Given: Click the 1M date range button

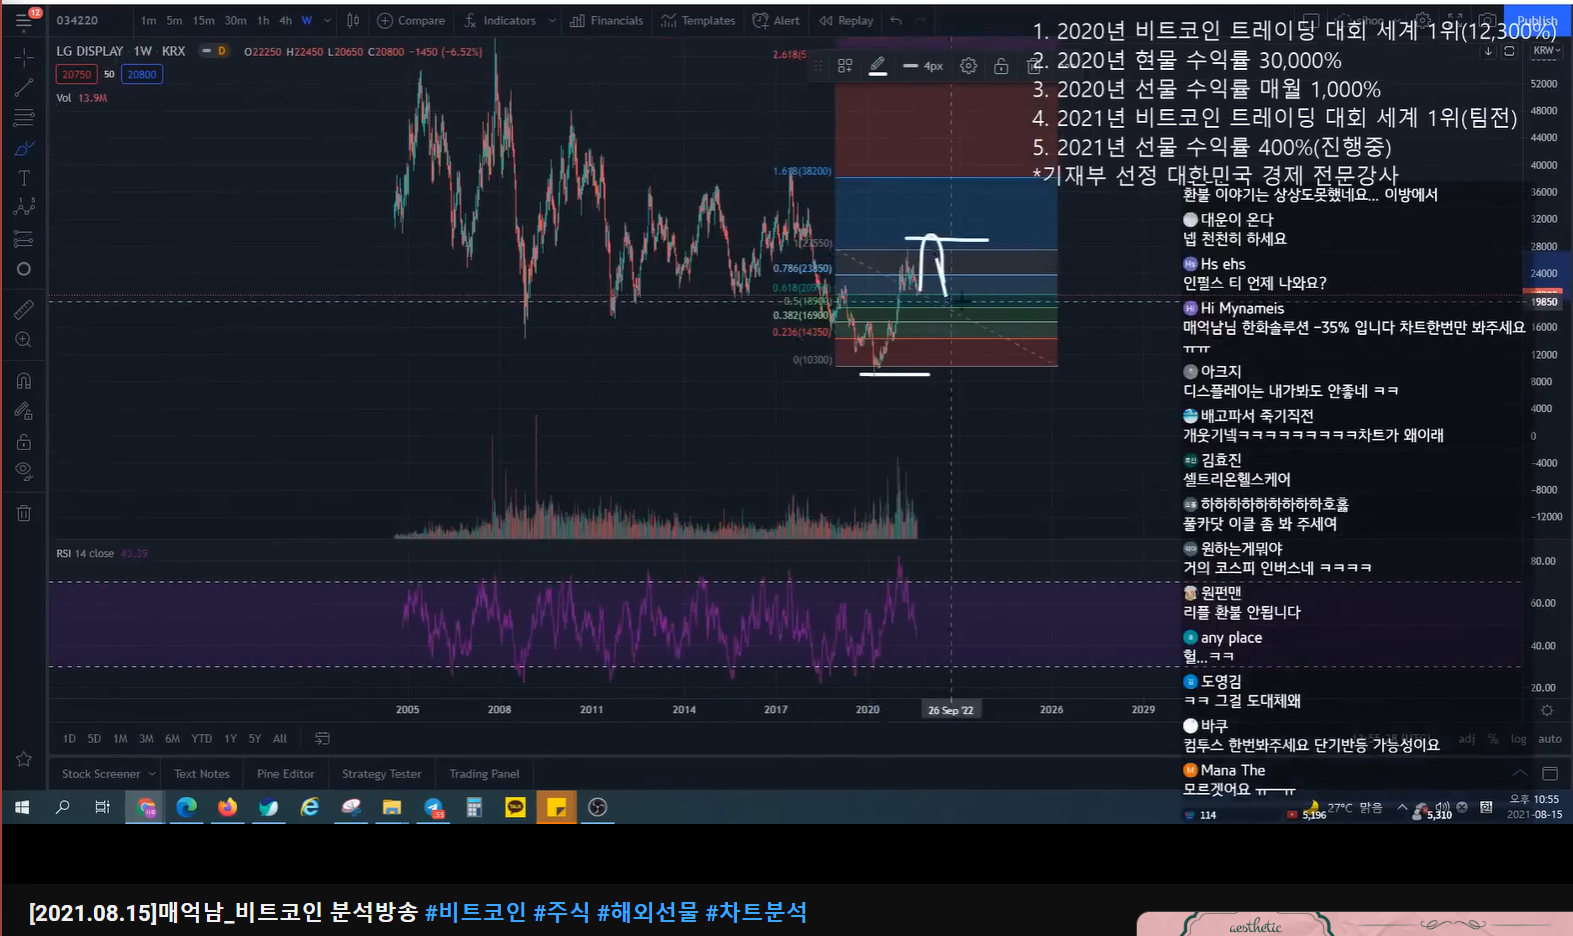Looking at the screenshot, I should (120, 739).
